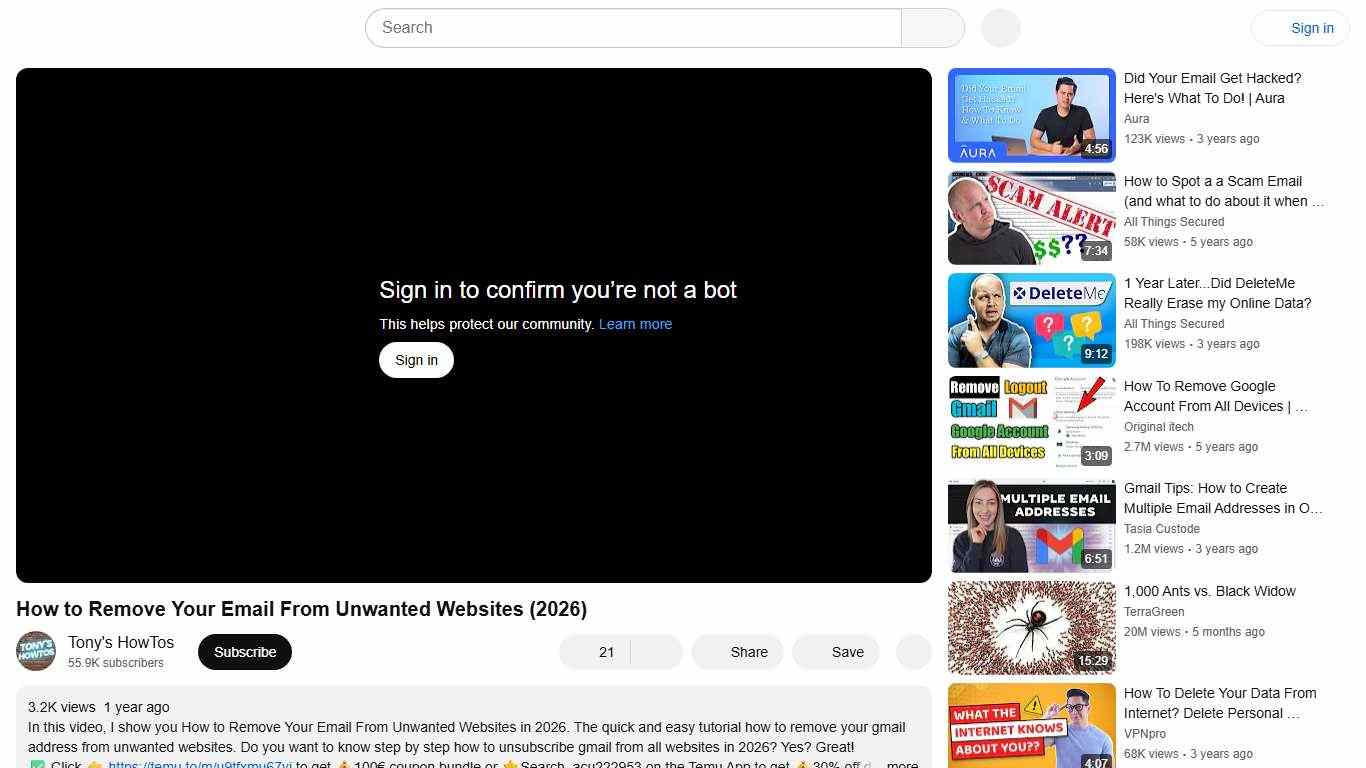Screen dimensions: 1366x768
Task: Subscribe to Tony's HowTos channel
Action: click(244, 651)
